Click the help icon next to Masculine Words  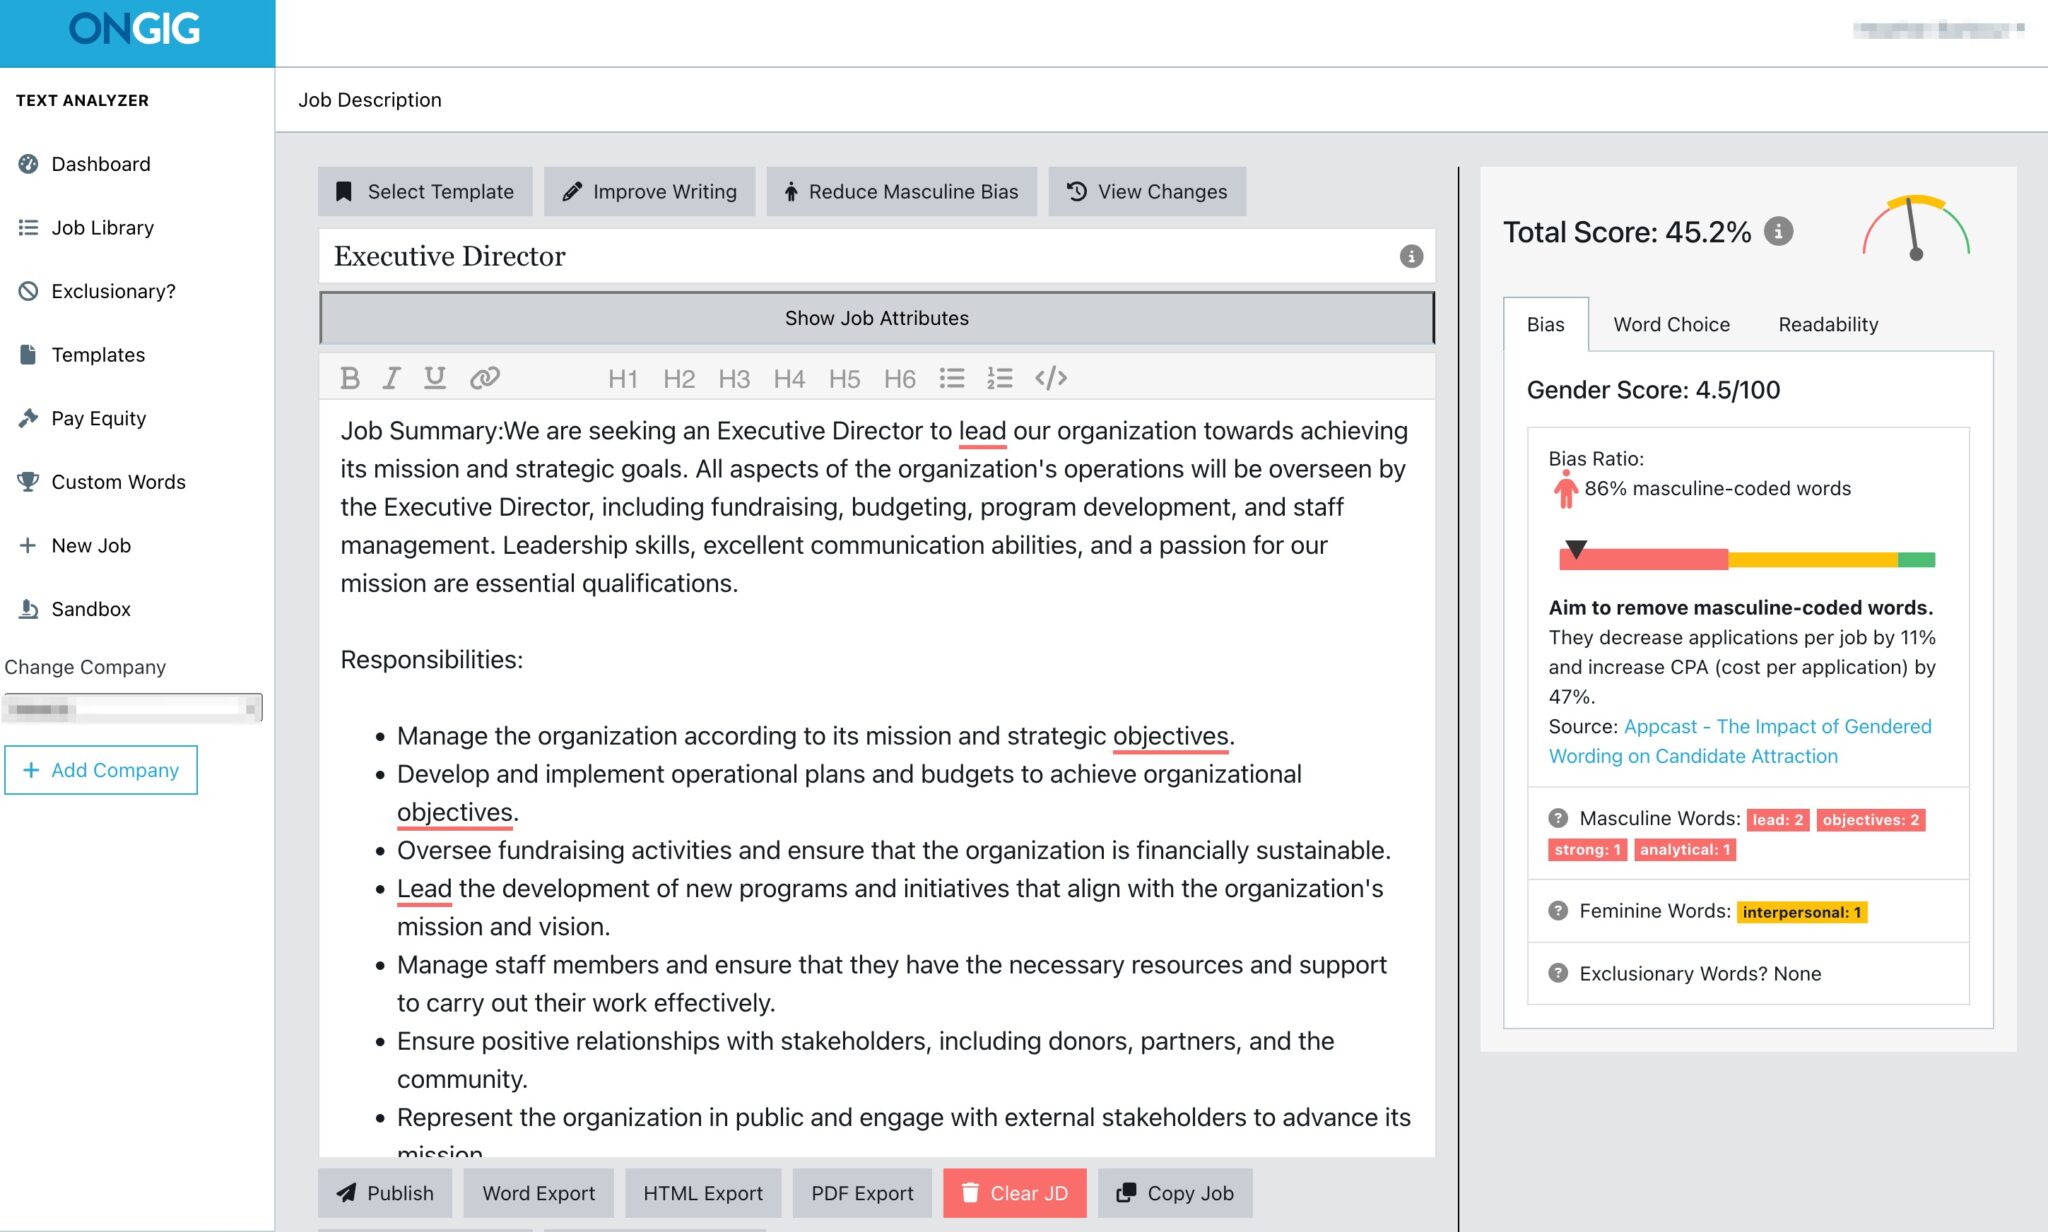point(1557,818)
